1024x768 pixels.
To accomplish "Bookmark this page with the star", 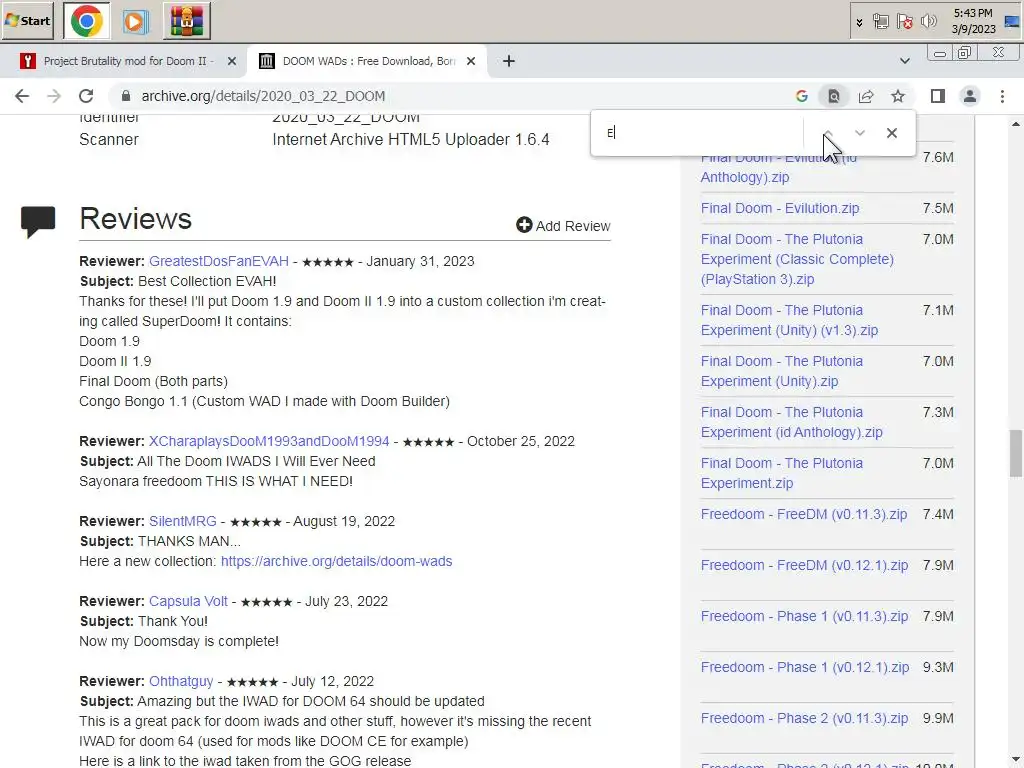I will 898,96.
